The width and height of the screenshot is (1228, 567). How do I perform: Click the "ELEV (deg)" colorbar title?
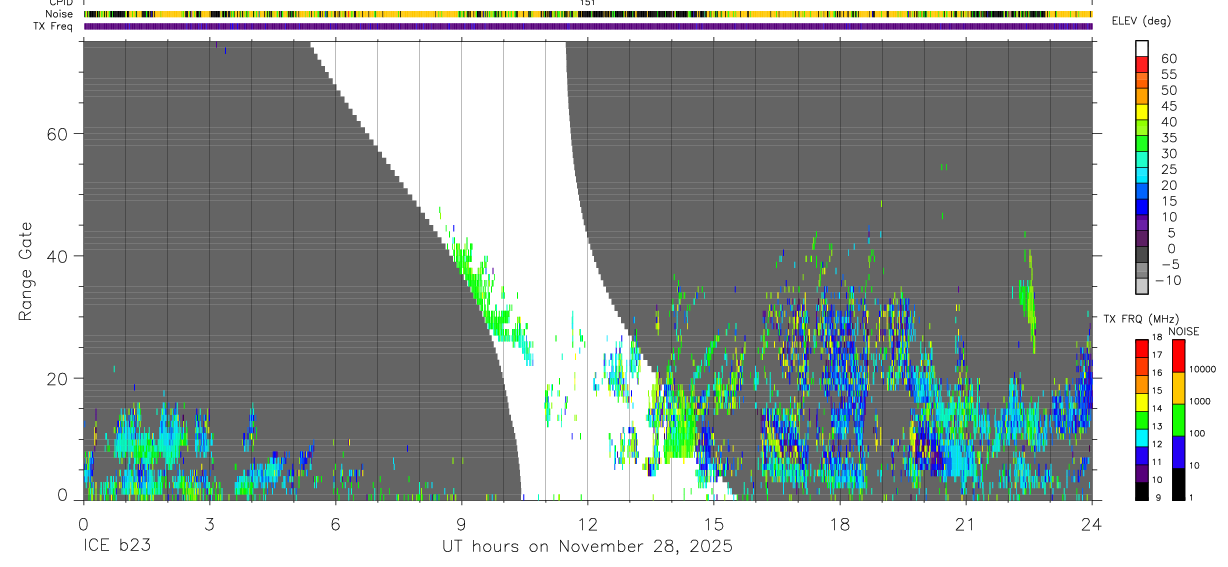coord(1141,21)
